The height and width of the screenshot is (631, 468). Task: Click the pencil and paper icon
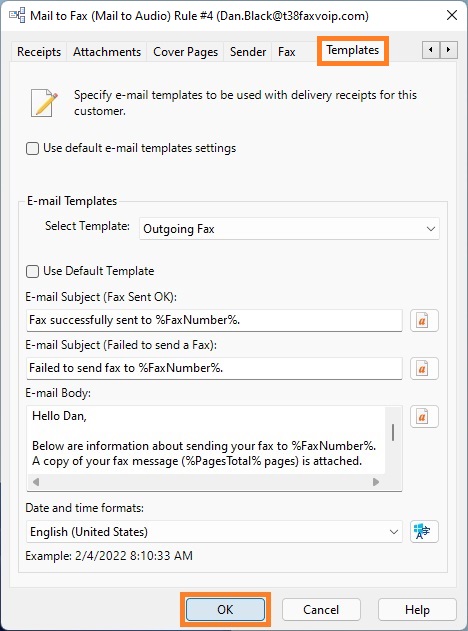(x=44, y=103)
